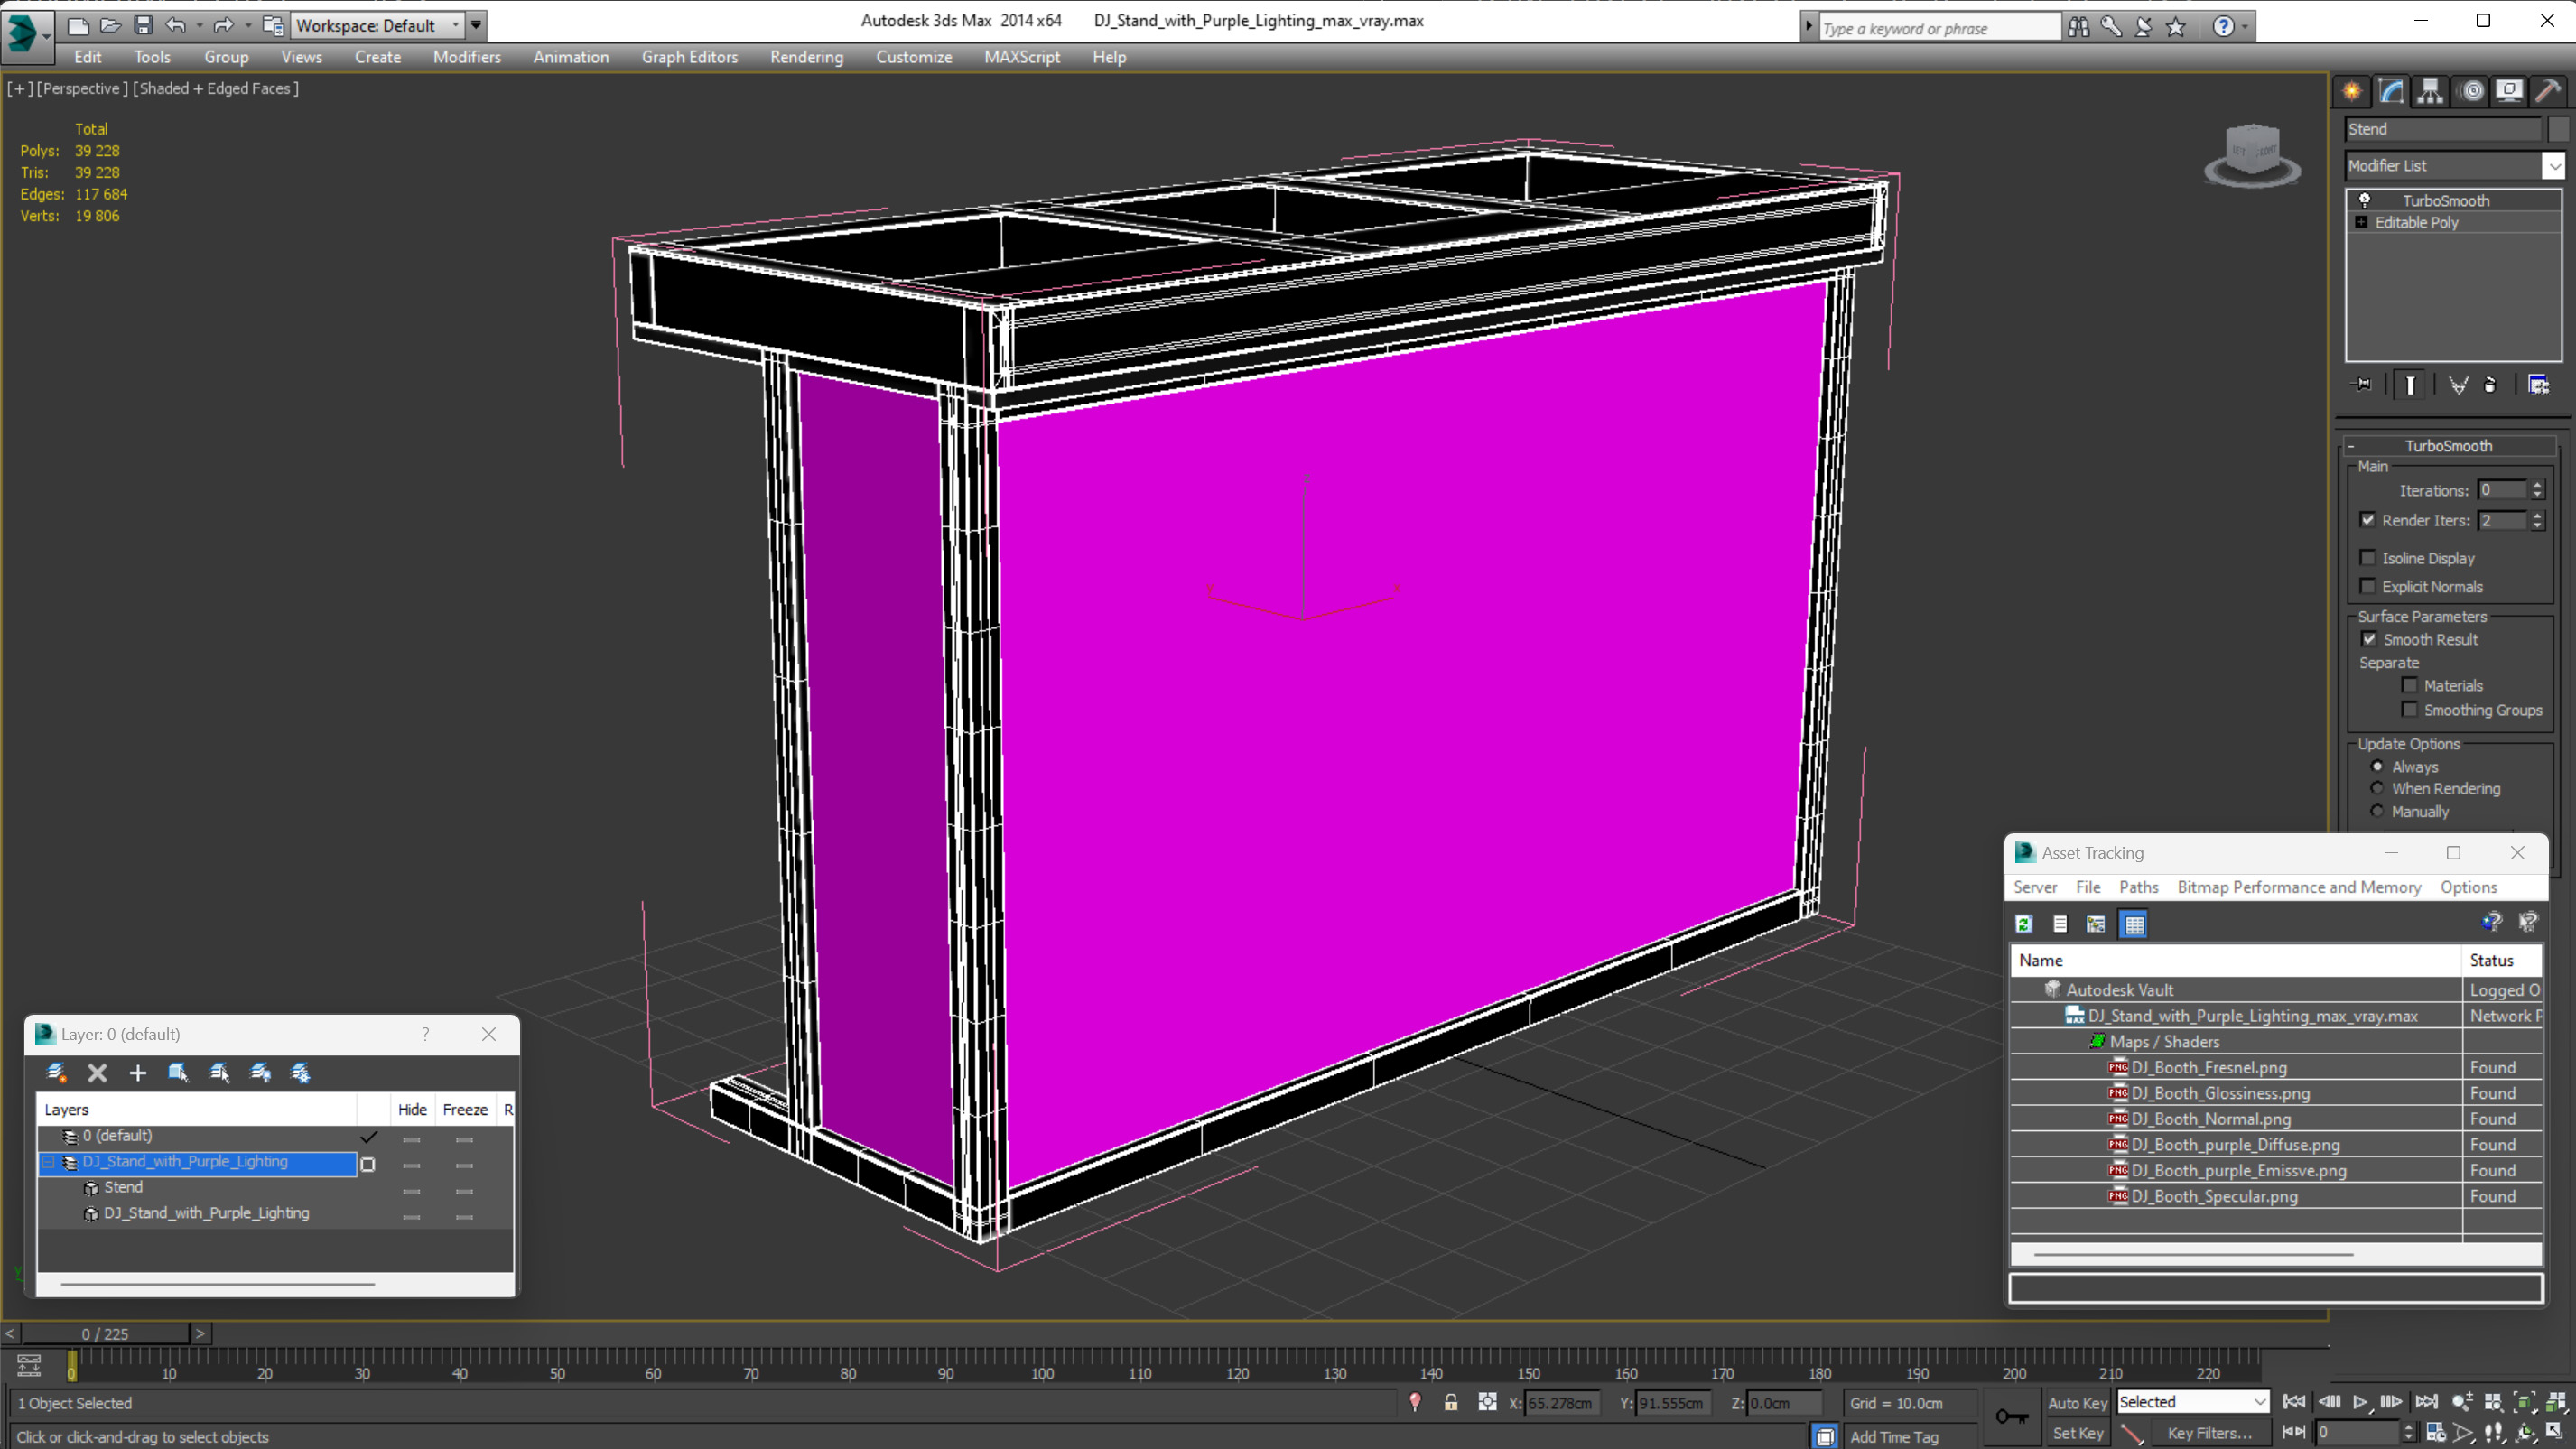Image resolution: width=2576 pixels, height=1449 pixels.
Task: Select the Modifiers menu item
Action: (465, 57)
